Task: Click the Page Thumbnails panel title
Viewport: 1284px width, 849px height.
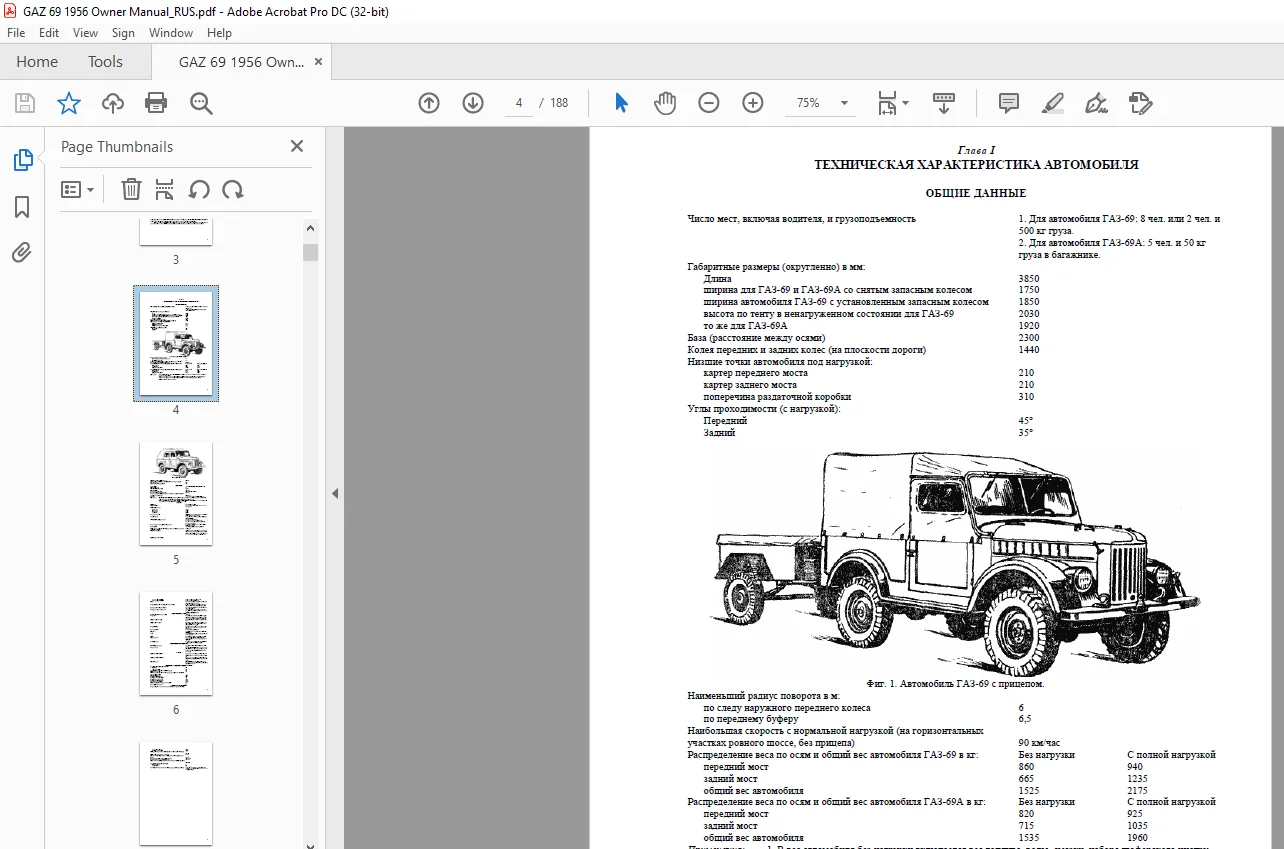Action: [117, 146]
